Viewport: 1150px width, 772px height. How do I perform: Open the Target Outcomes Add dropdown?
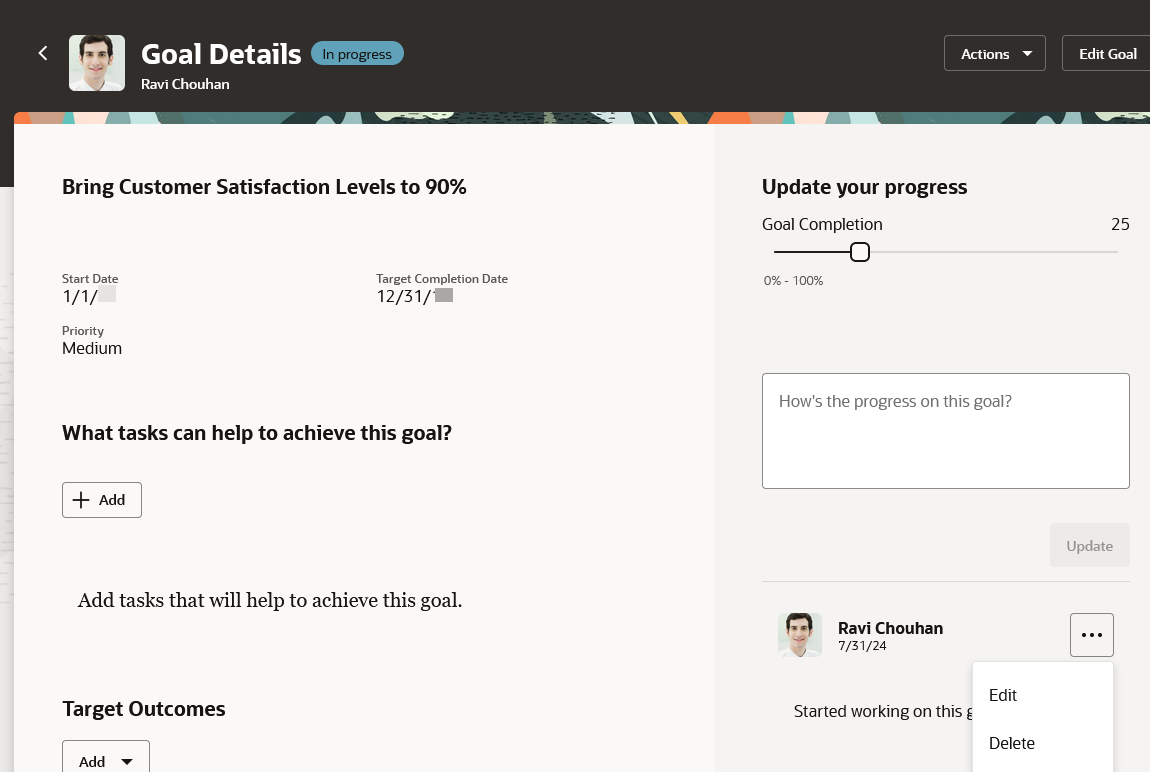[106, 758]
